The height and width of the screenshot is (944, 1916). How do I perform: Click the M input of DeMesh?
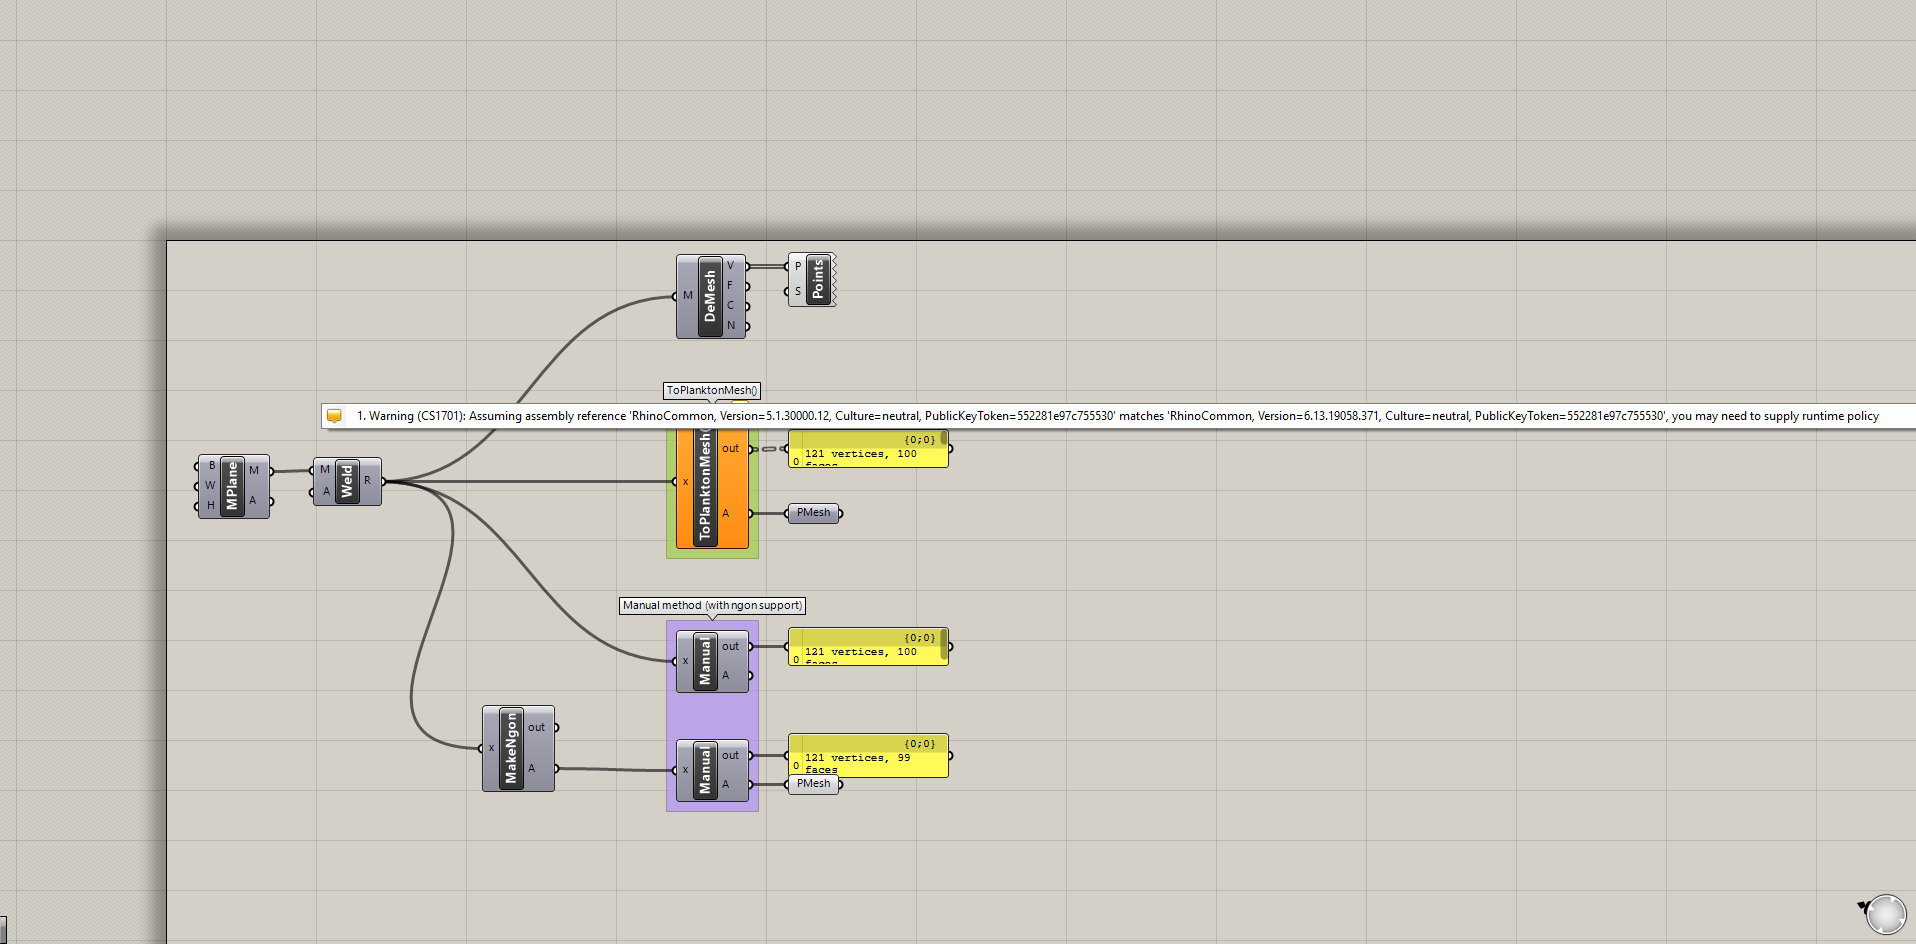688,296
